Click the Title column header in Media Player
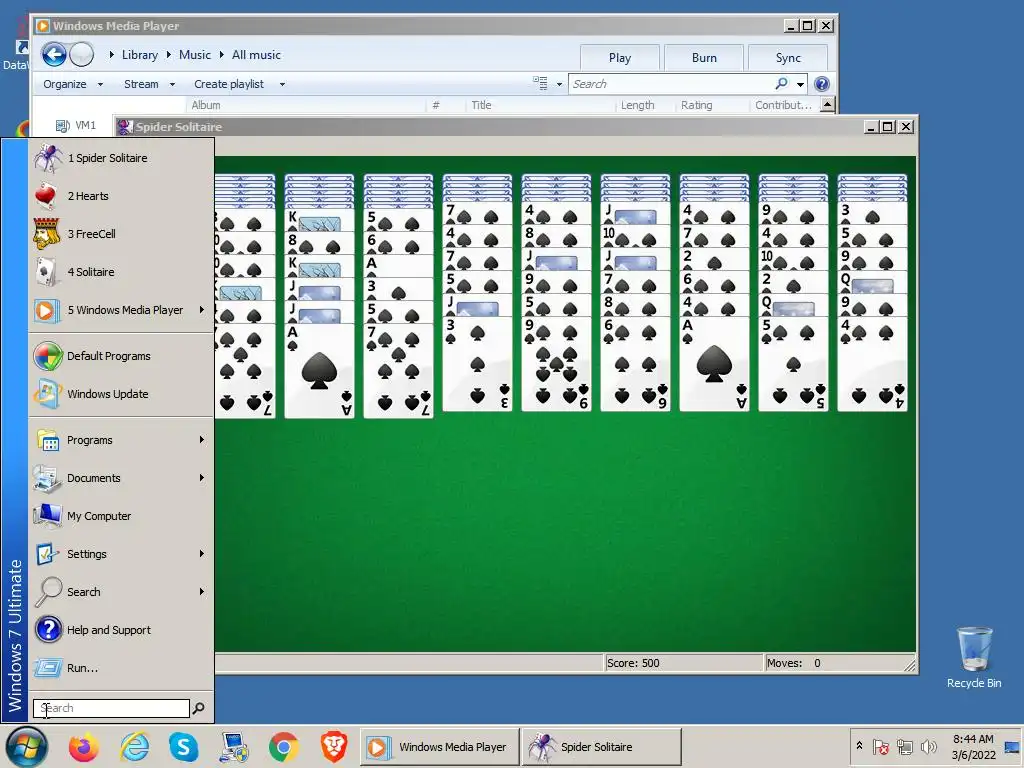Image resolution: width=1024 pixels, height=768 pixels. (481, 105)
